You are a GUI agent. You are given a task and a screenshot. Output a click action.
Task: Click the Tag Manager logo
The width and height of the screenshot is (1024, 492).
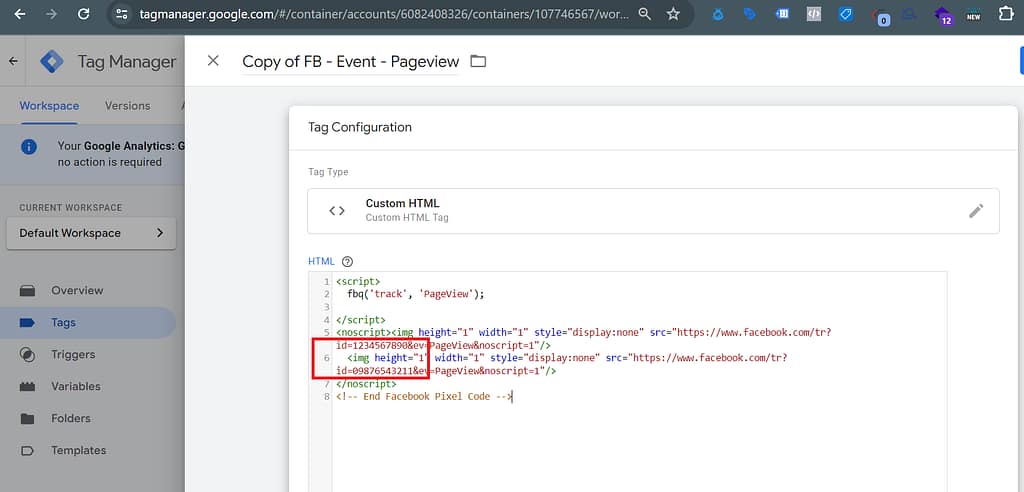[52, 61]
